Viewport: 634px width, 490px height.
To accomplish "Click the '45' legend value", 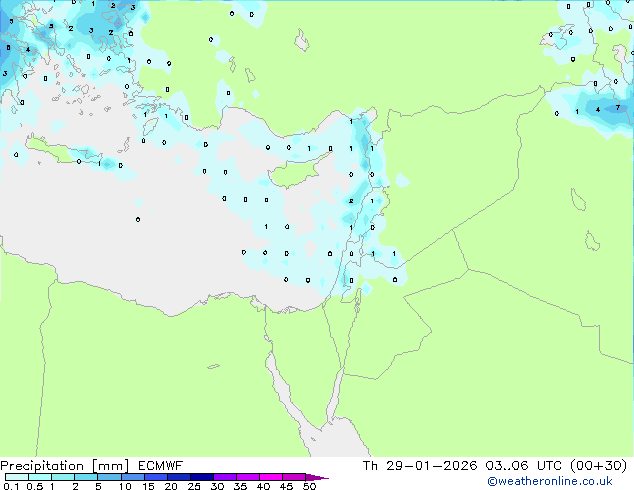I will pos(286,486).
